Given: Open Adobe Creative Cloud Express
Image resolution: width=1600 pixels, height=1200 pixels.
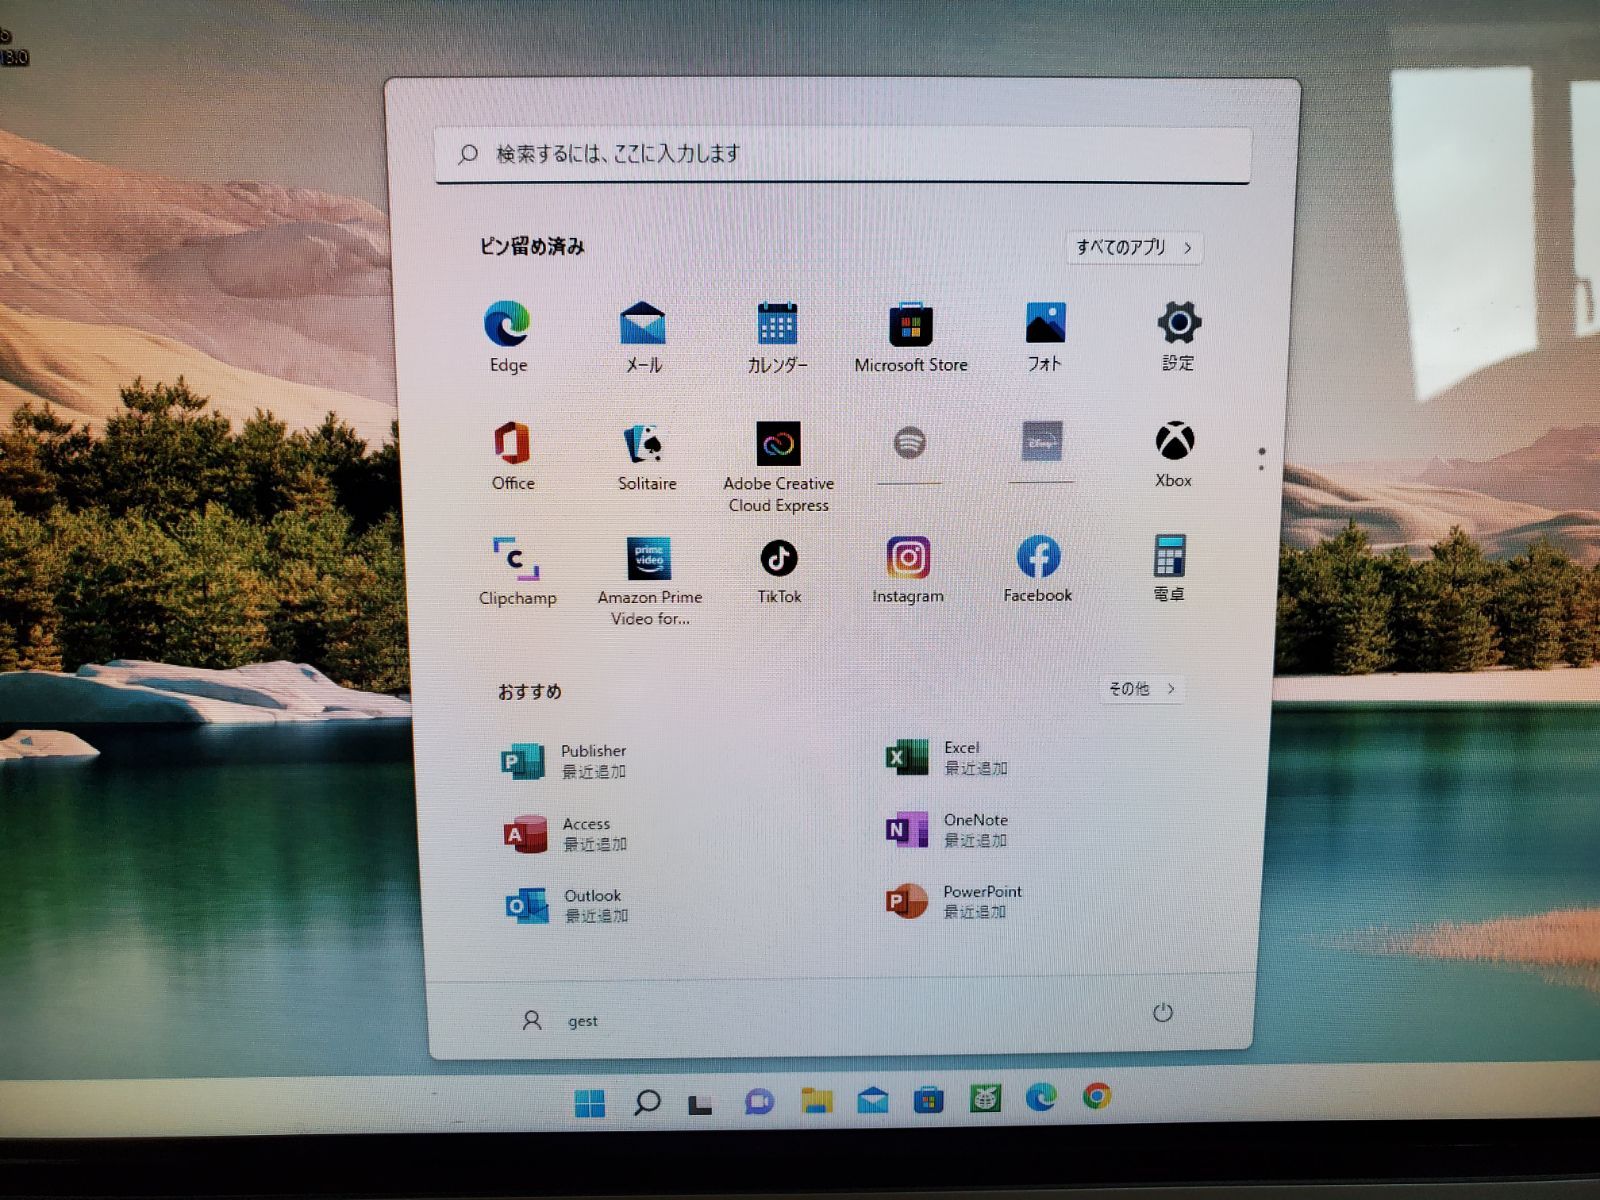Looking at the screenshot, I should (x=778, y=467).
